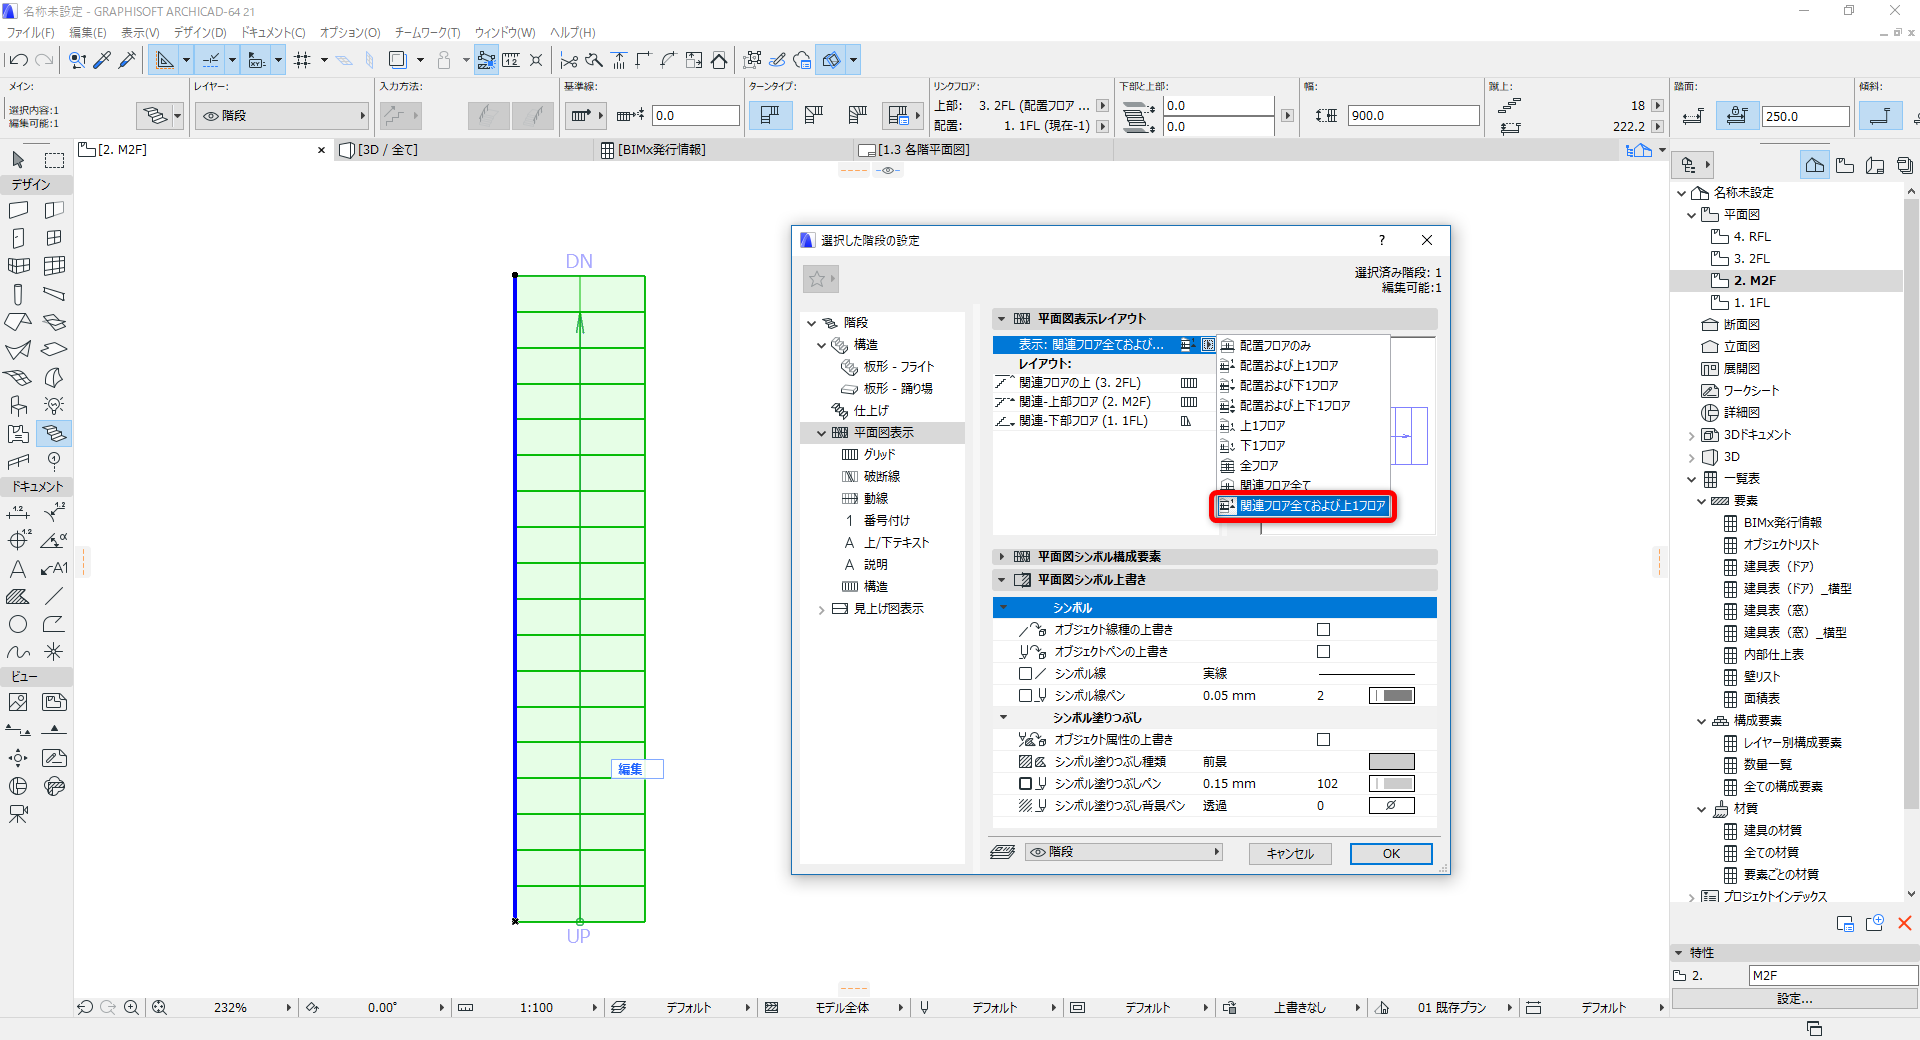Open the favorites star button in dialog

coord(820,279)
